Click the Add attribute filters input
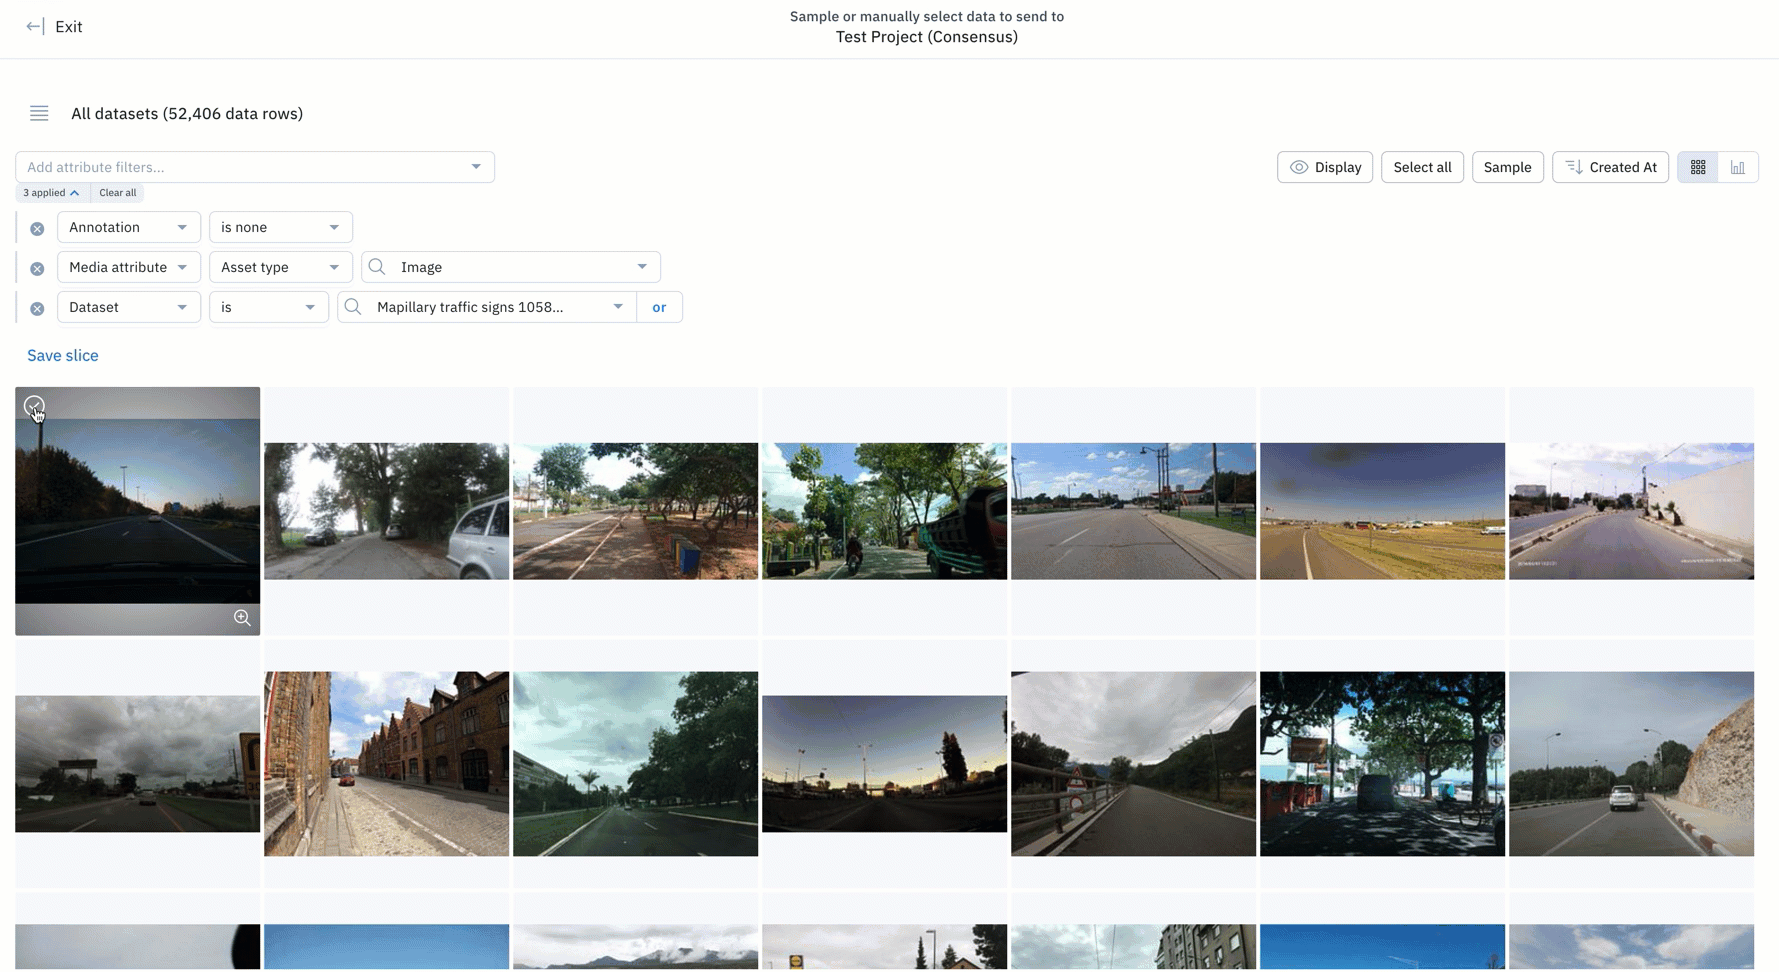The height and width of the screenshot is (972, 1779). [x=255, y=167]
